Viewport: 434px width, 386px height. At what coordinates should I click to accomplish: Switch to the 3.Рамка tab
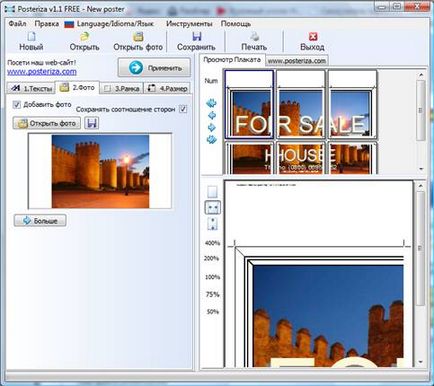point(122,88)
